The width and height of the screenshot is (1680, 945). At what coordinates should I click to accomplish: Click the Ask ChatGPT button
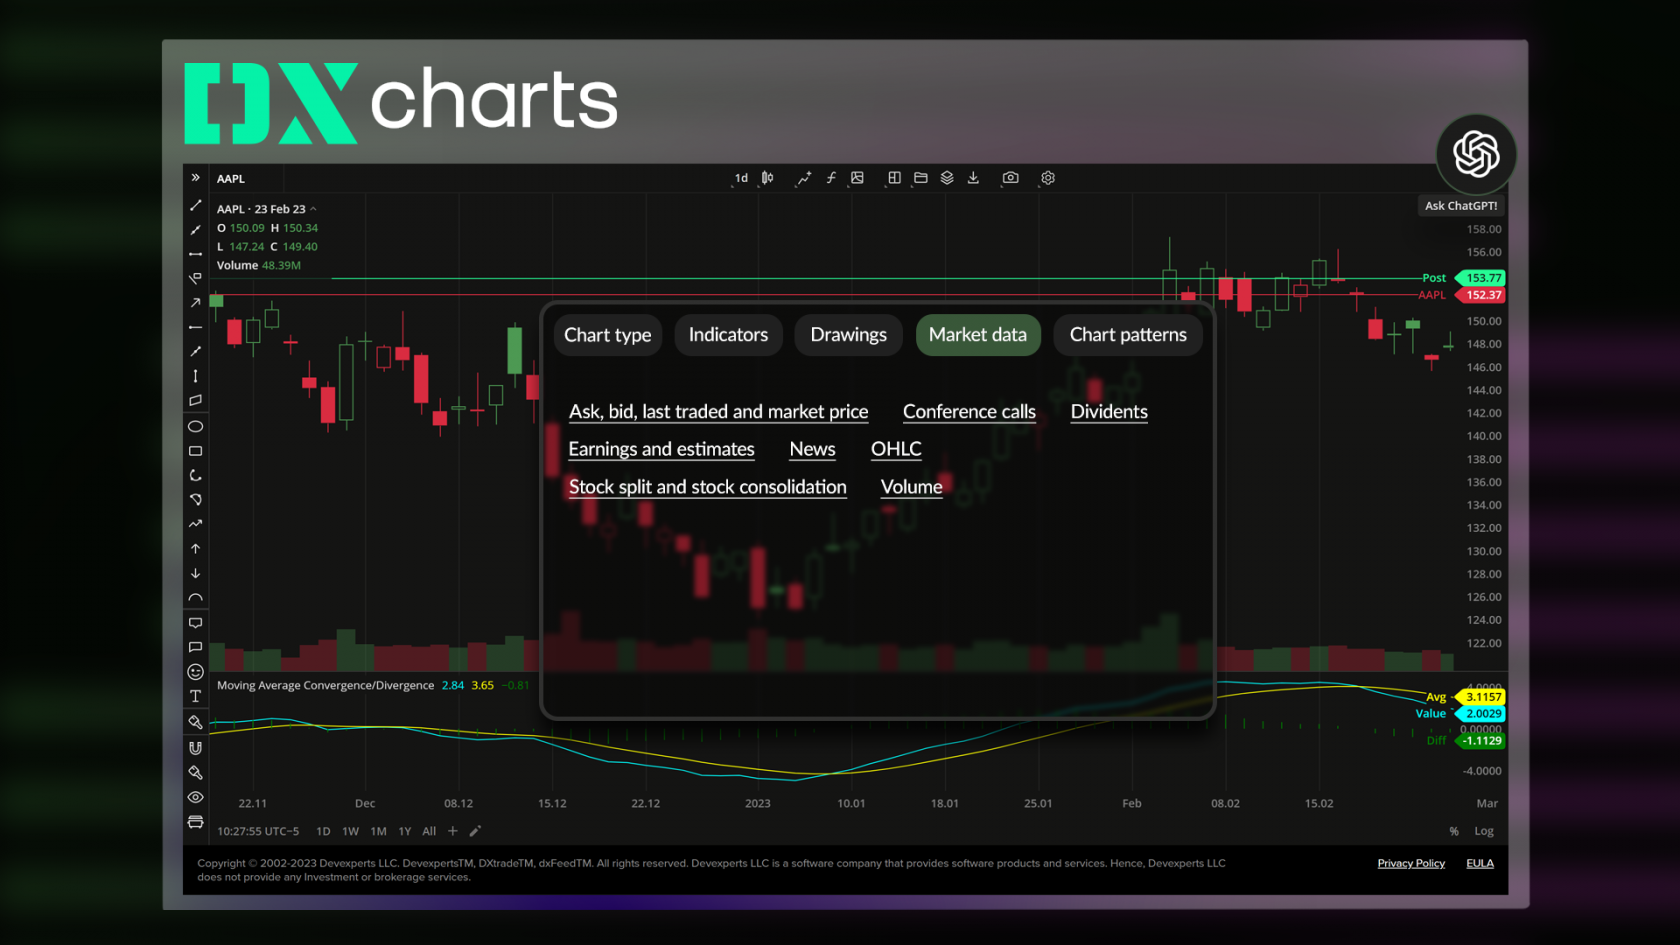tap(1476, 155)
